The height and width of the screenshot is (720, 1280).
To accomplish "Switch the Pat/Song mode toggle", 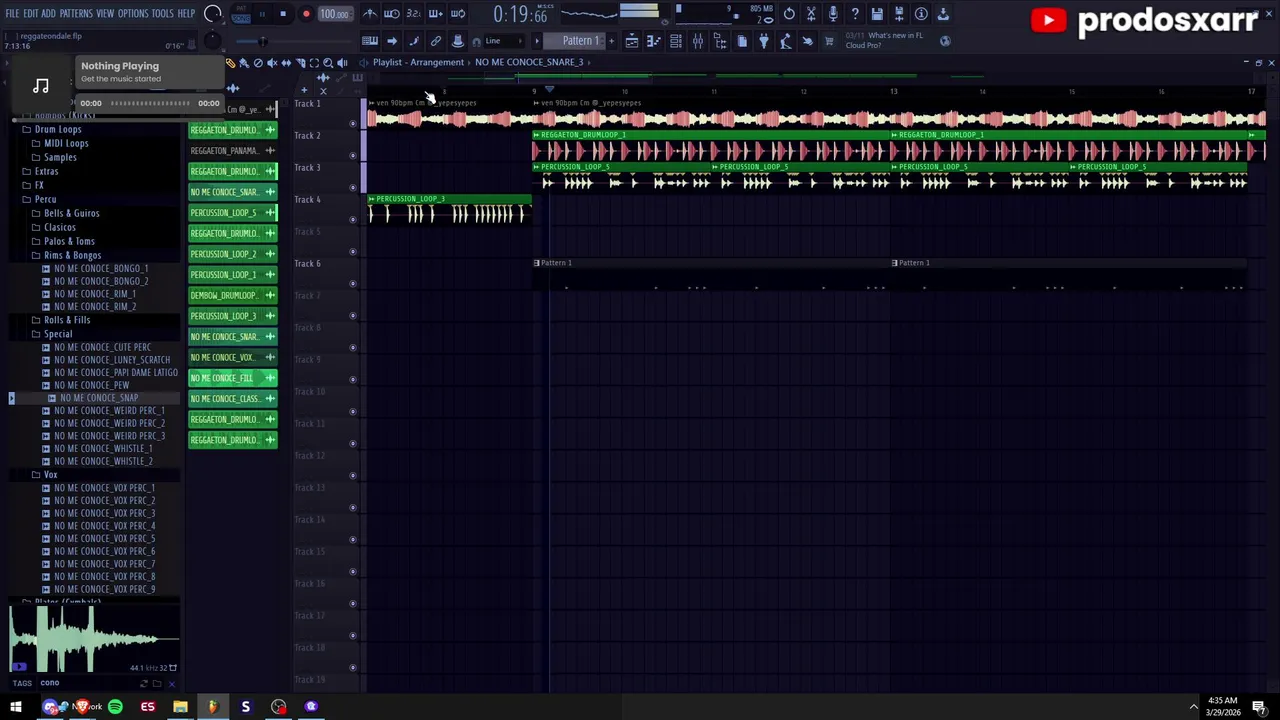I will [241, 14].
